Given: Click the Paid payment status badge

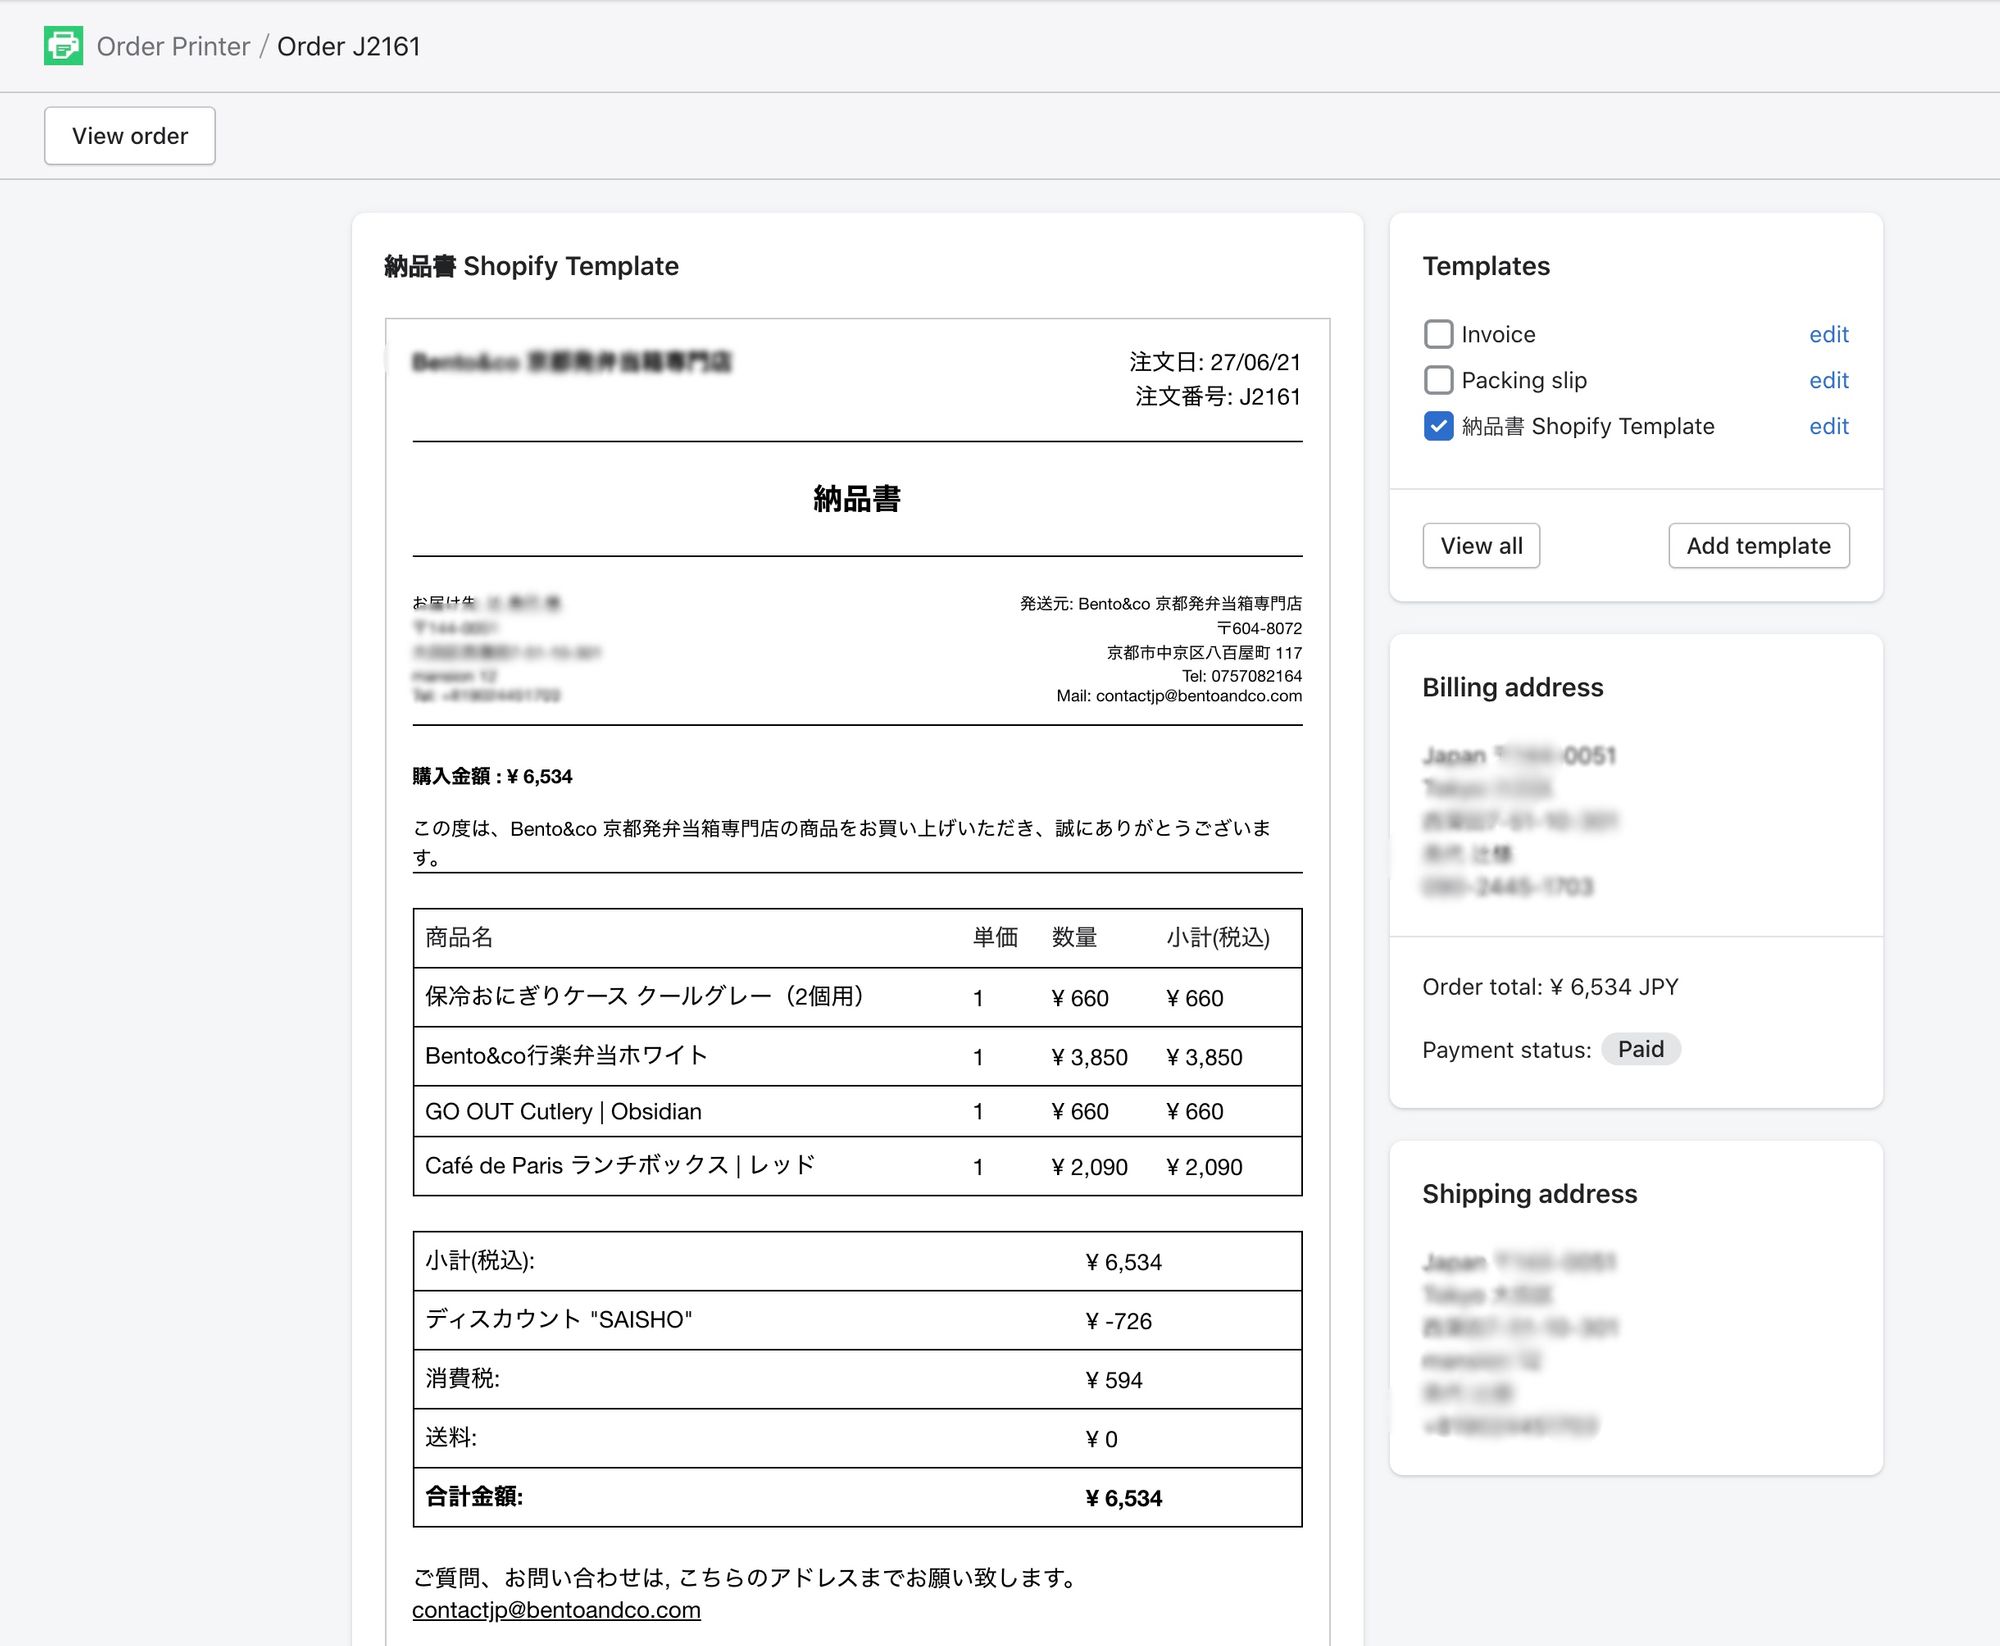Looking at the screenshot, I should tap(1640, 1049).
